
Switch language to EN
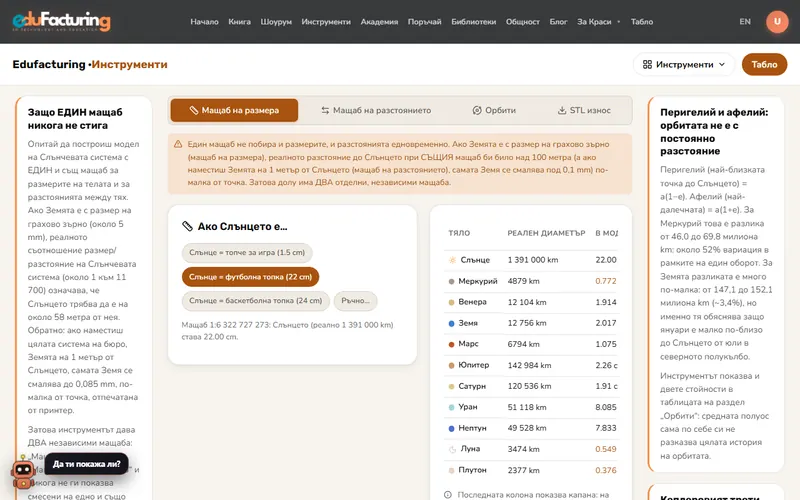coord(745,21)
